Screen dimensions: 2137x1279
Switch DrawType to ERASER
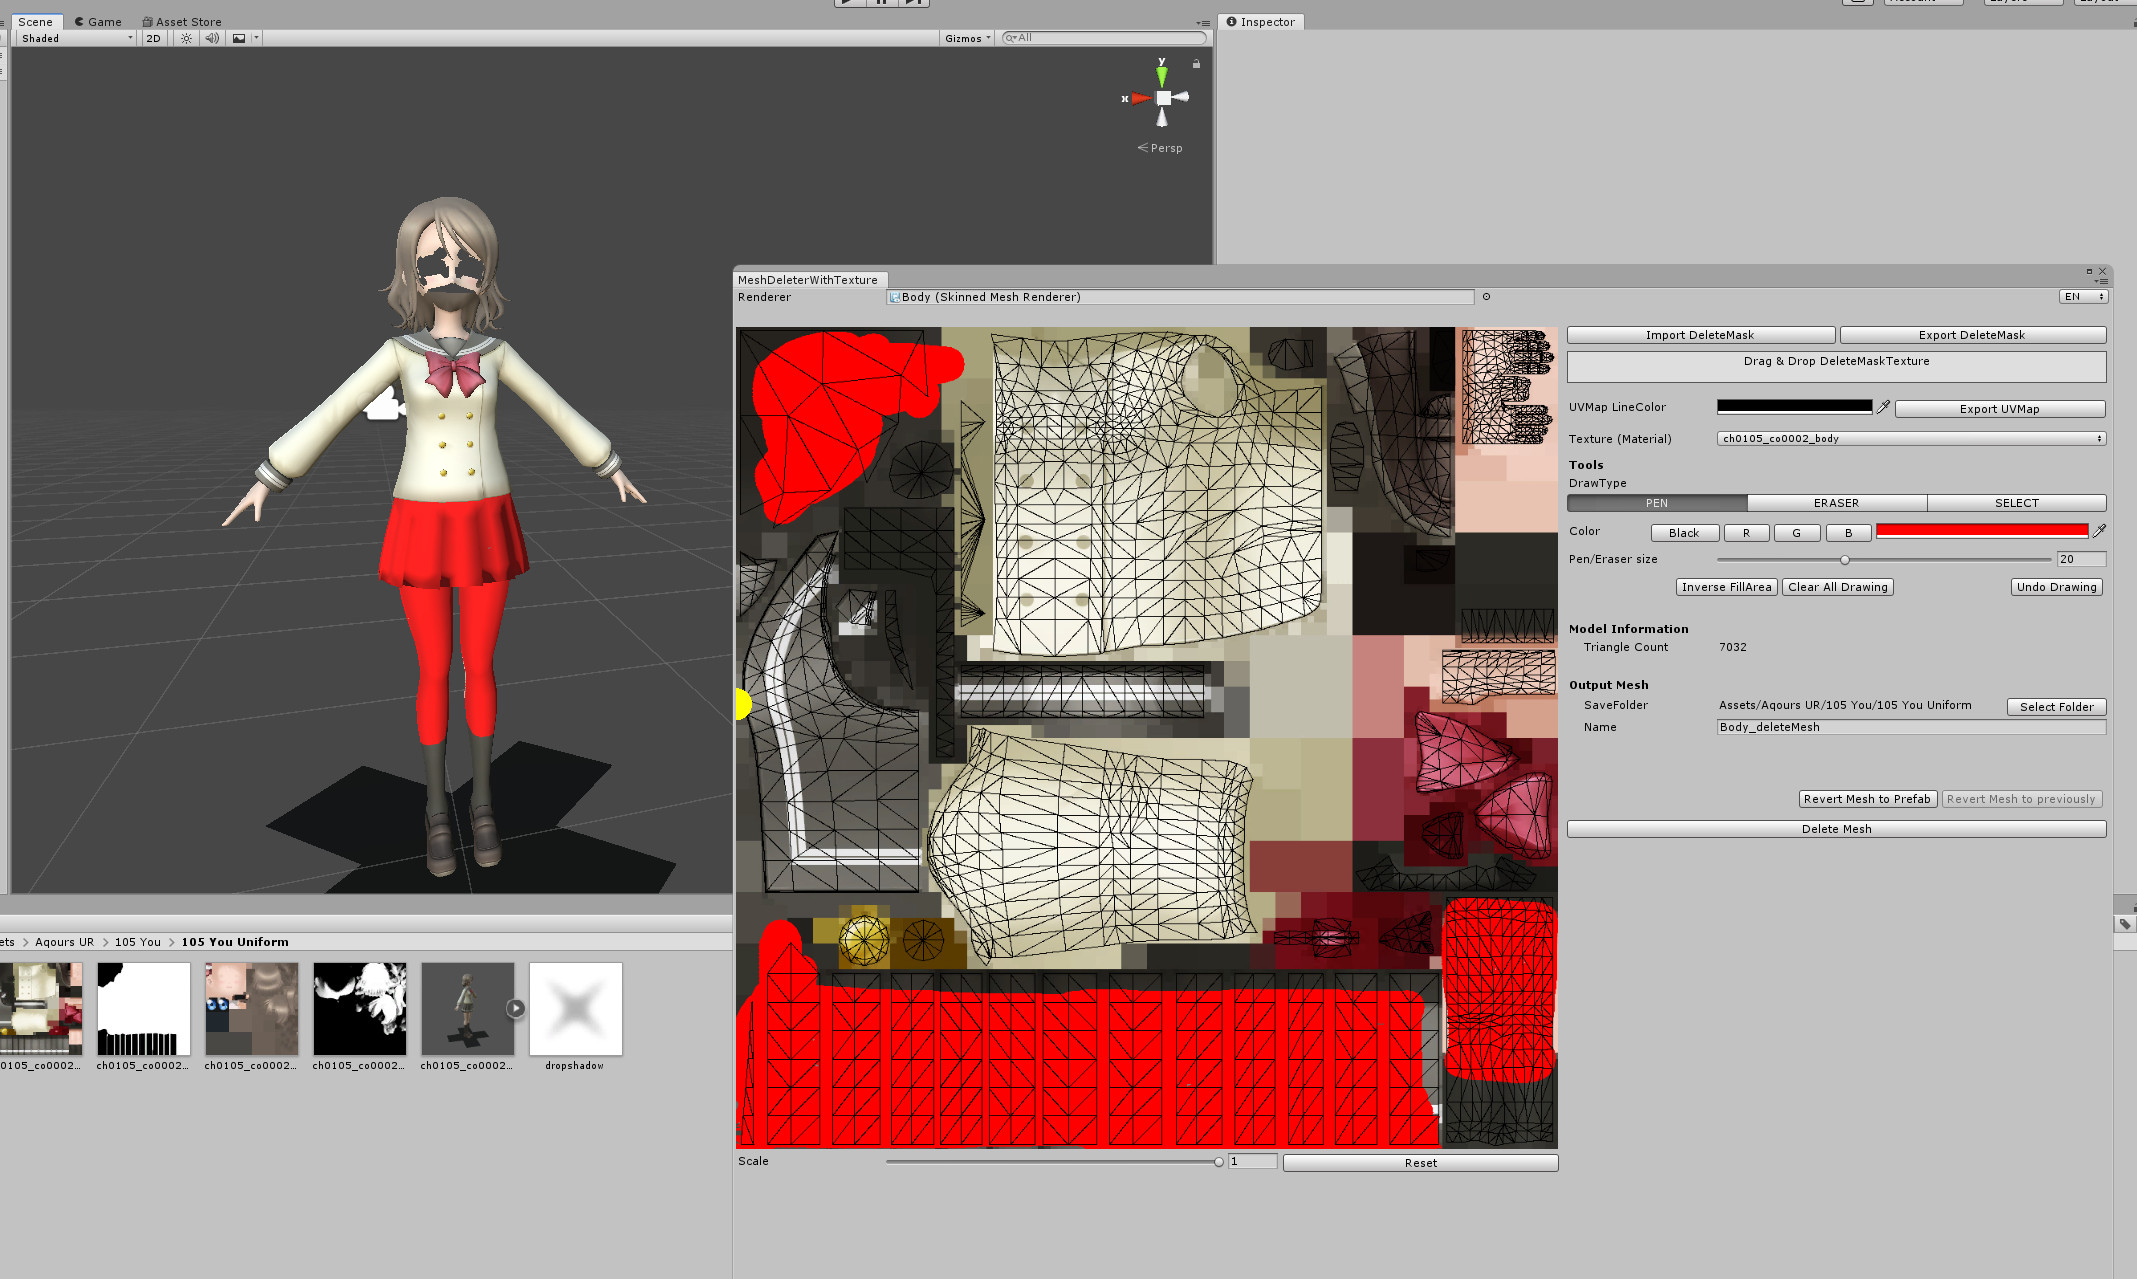(1836, 503)
